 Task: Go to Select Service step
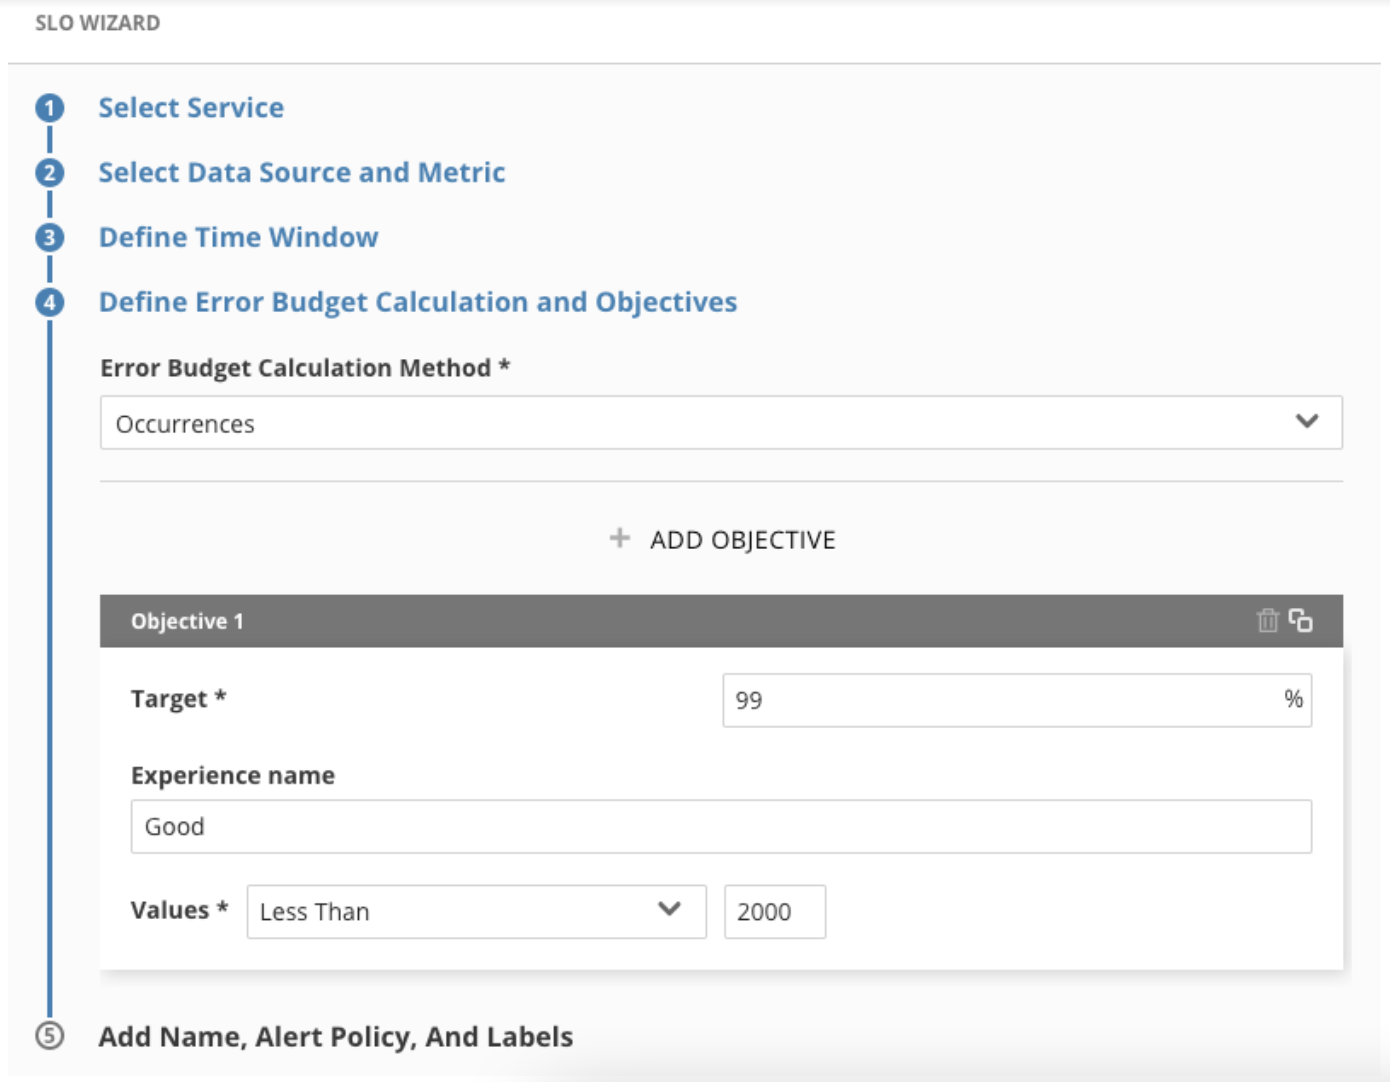click(191, 108)
